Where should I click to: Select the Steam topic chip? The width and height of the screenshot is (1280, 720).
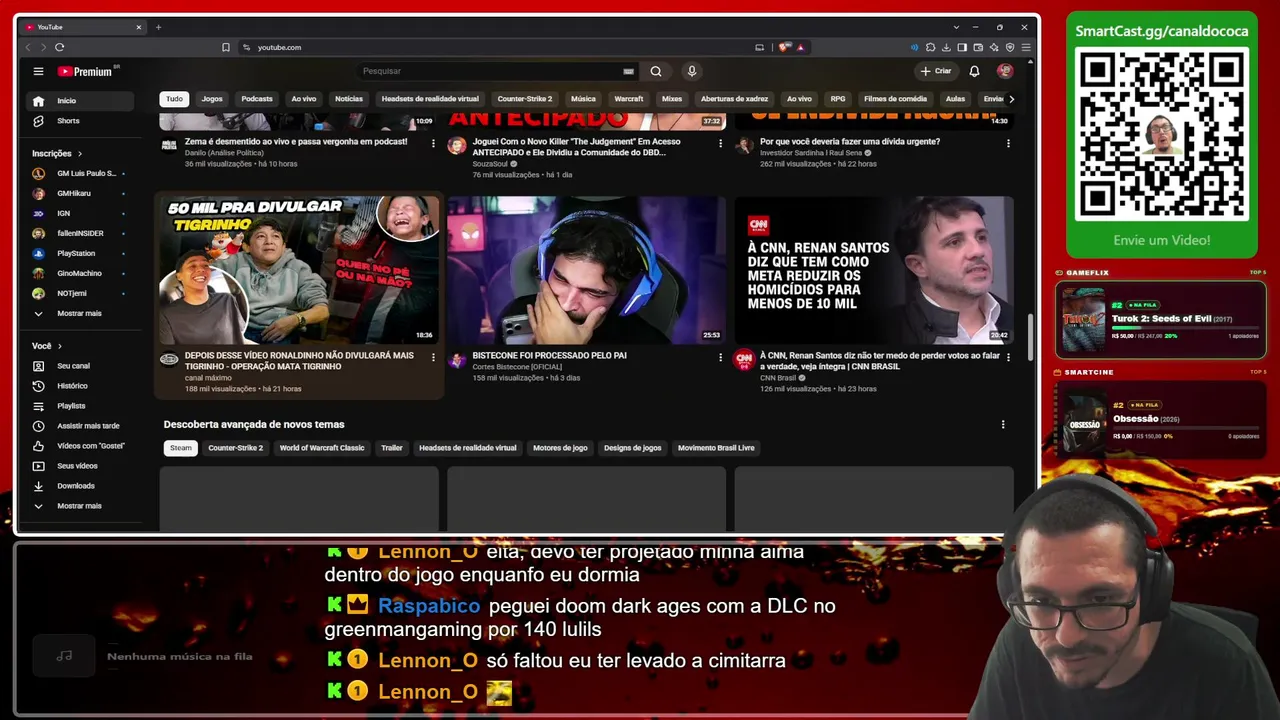point(181,448)
